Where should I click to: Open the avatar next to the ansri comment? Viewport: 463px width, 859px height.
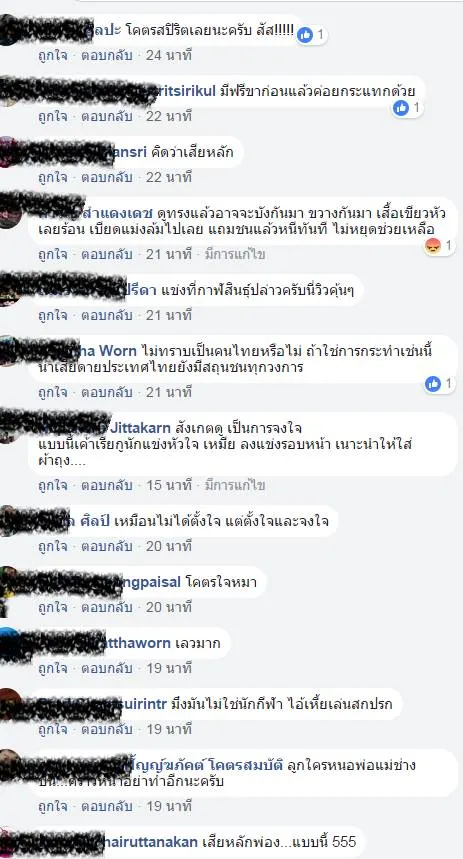pyautogui.click(x=8, y=151)
